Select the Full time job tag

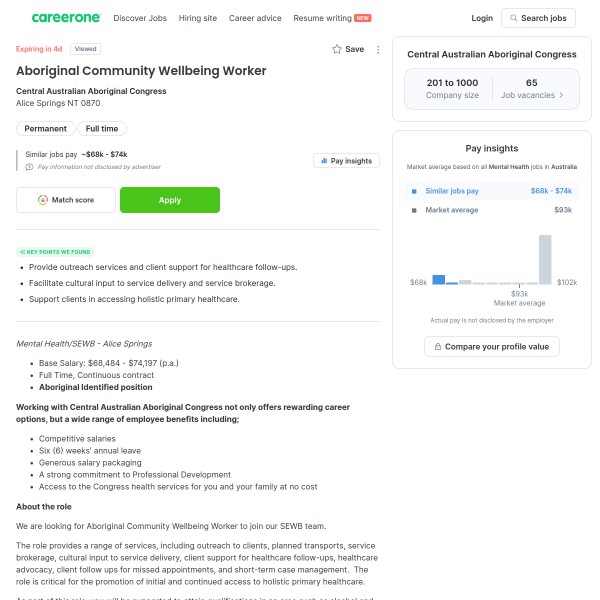[x=102, y=129]
